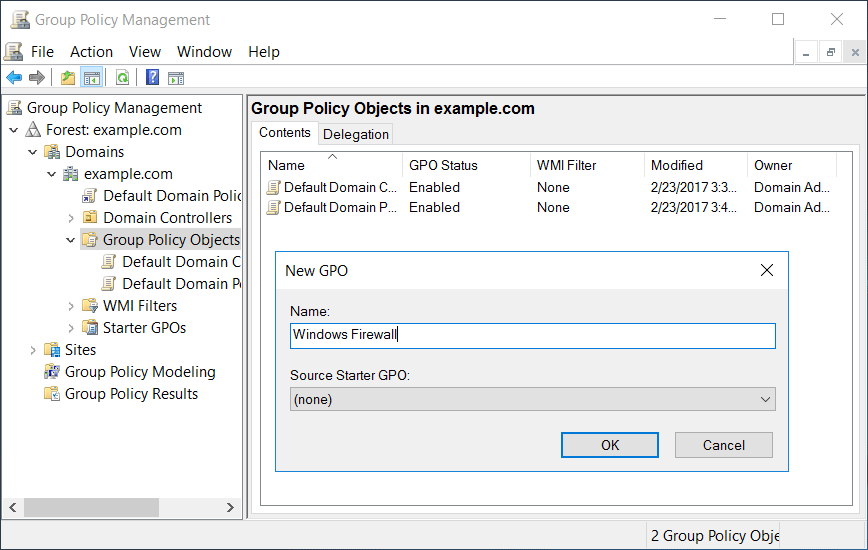Click Cancel in New GPO dialog
868x550 pixels.
pos(724,445)
